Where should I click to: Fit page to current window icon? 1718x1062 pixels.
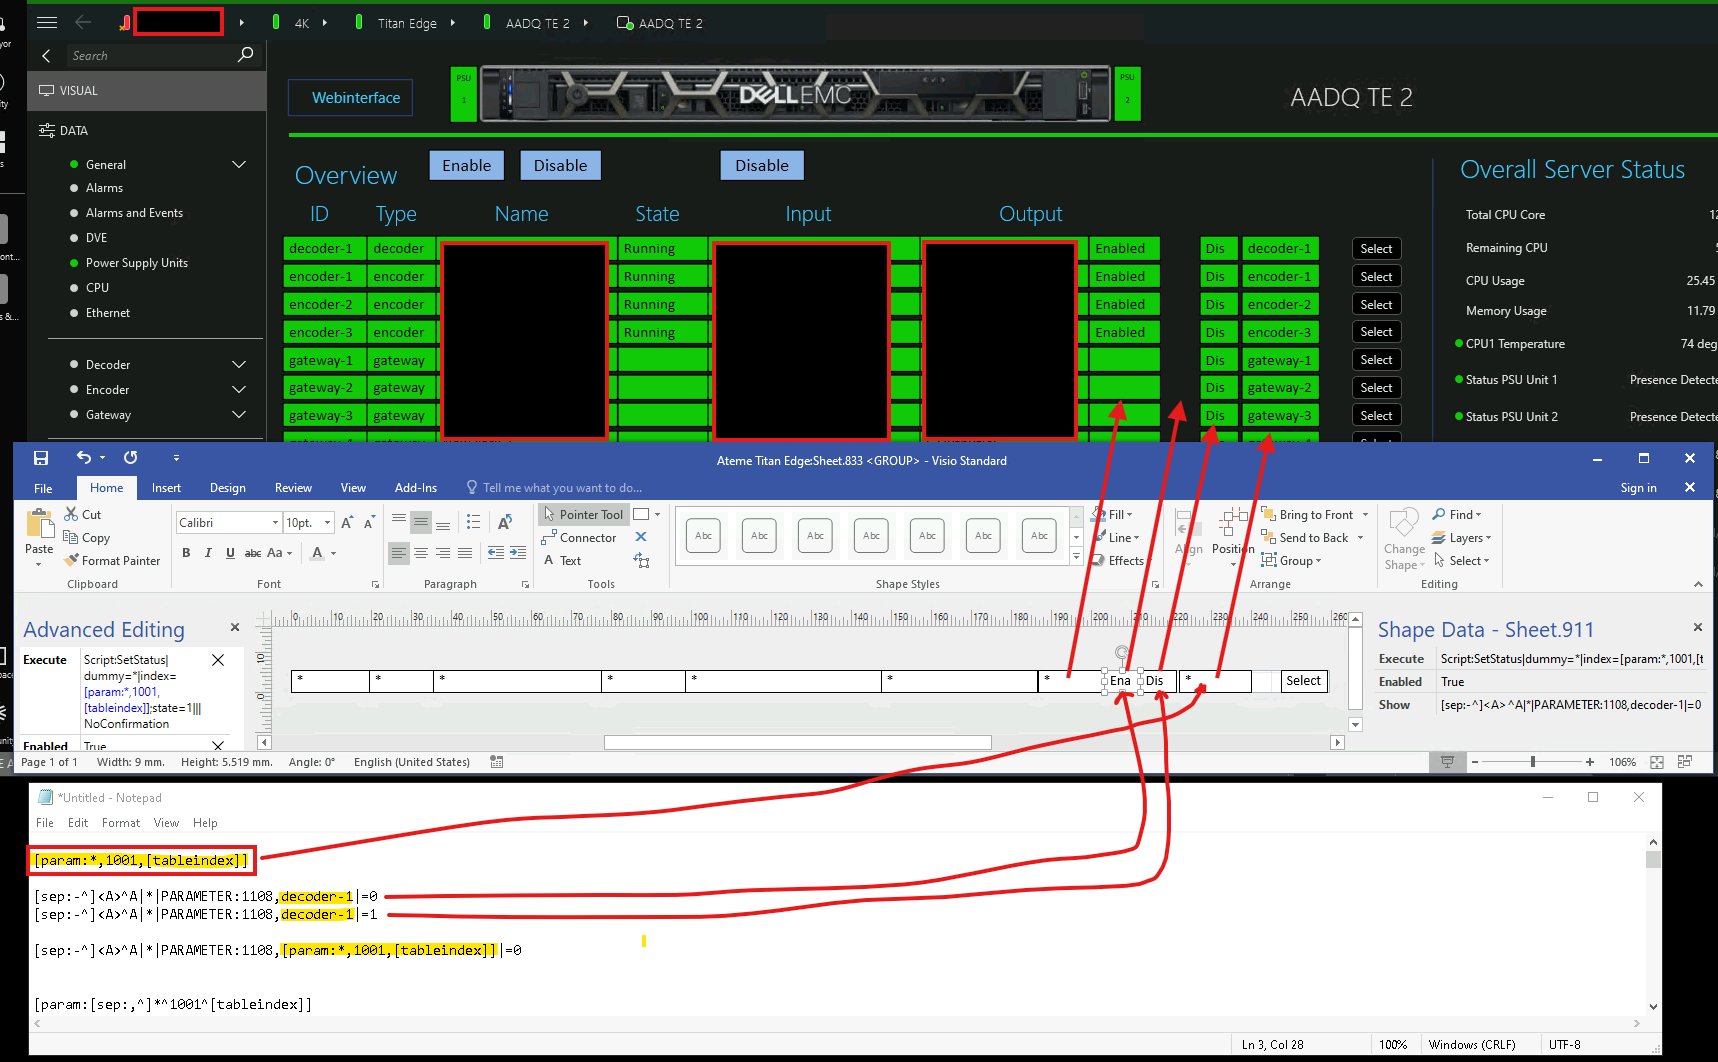[1657, 762]
